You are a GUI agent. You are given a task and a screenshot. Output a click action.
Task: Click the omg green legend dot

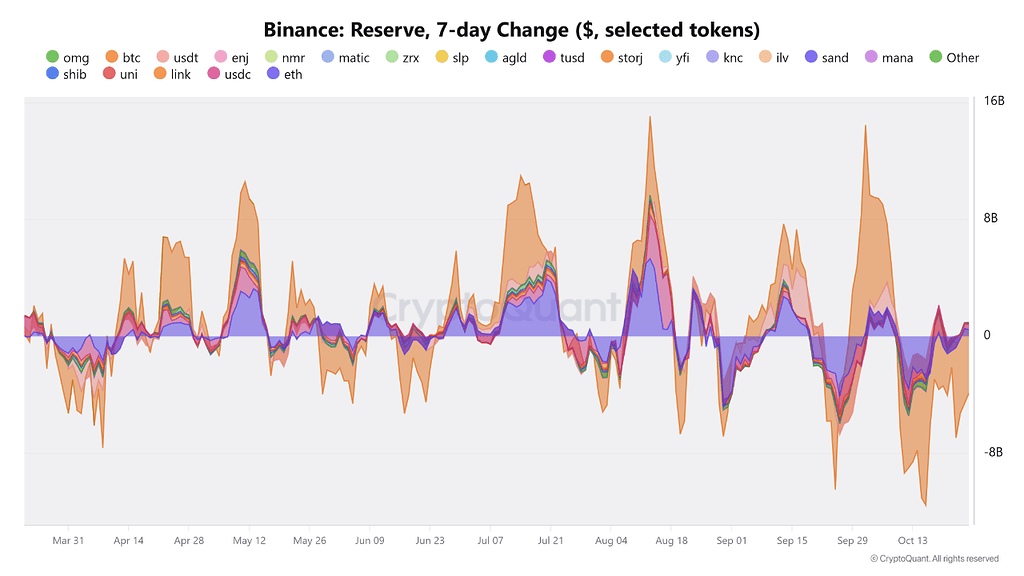(x=53, y=57)
